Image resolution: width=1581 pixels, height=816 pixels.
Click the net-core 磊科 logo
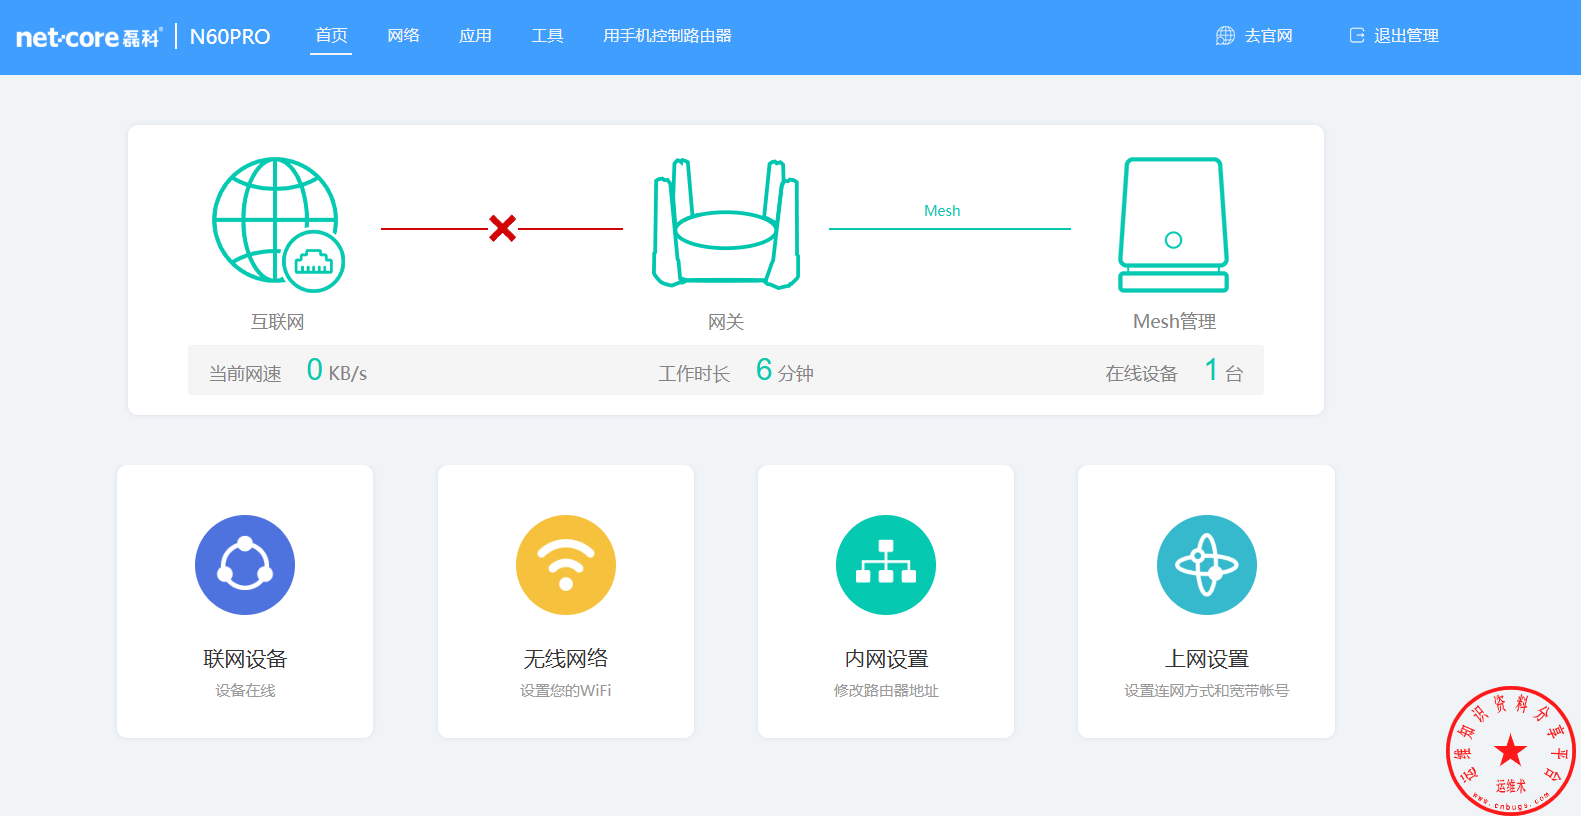click(x=88, y=37)
